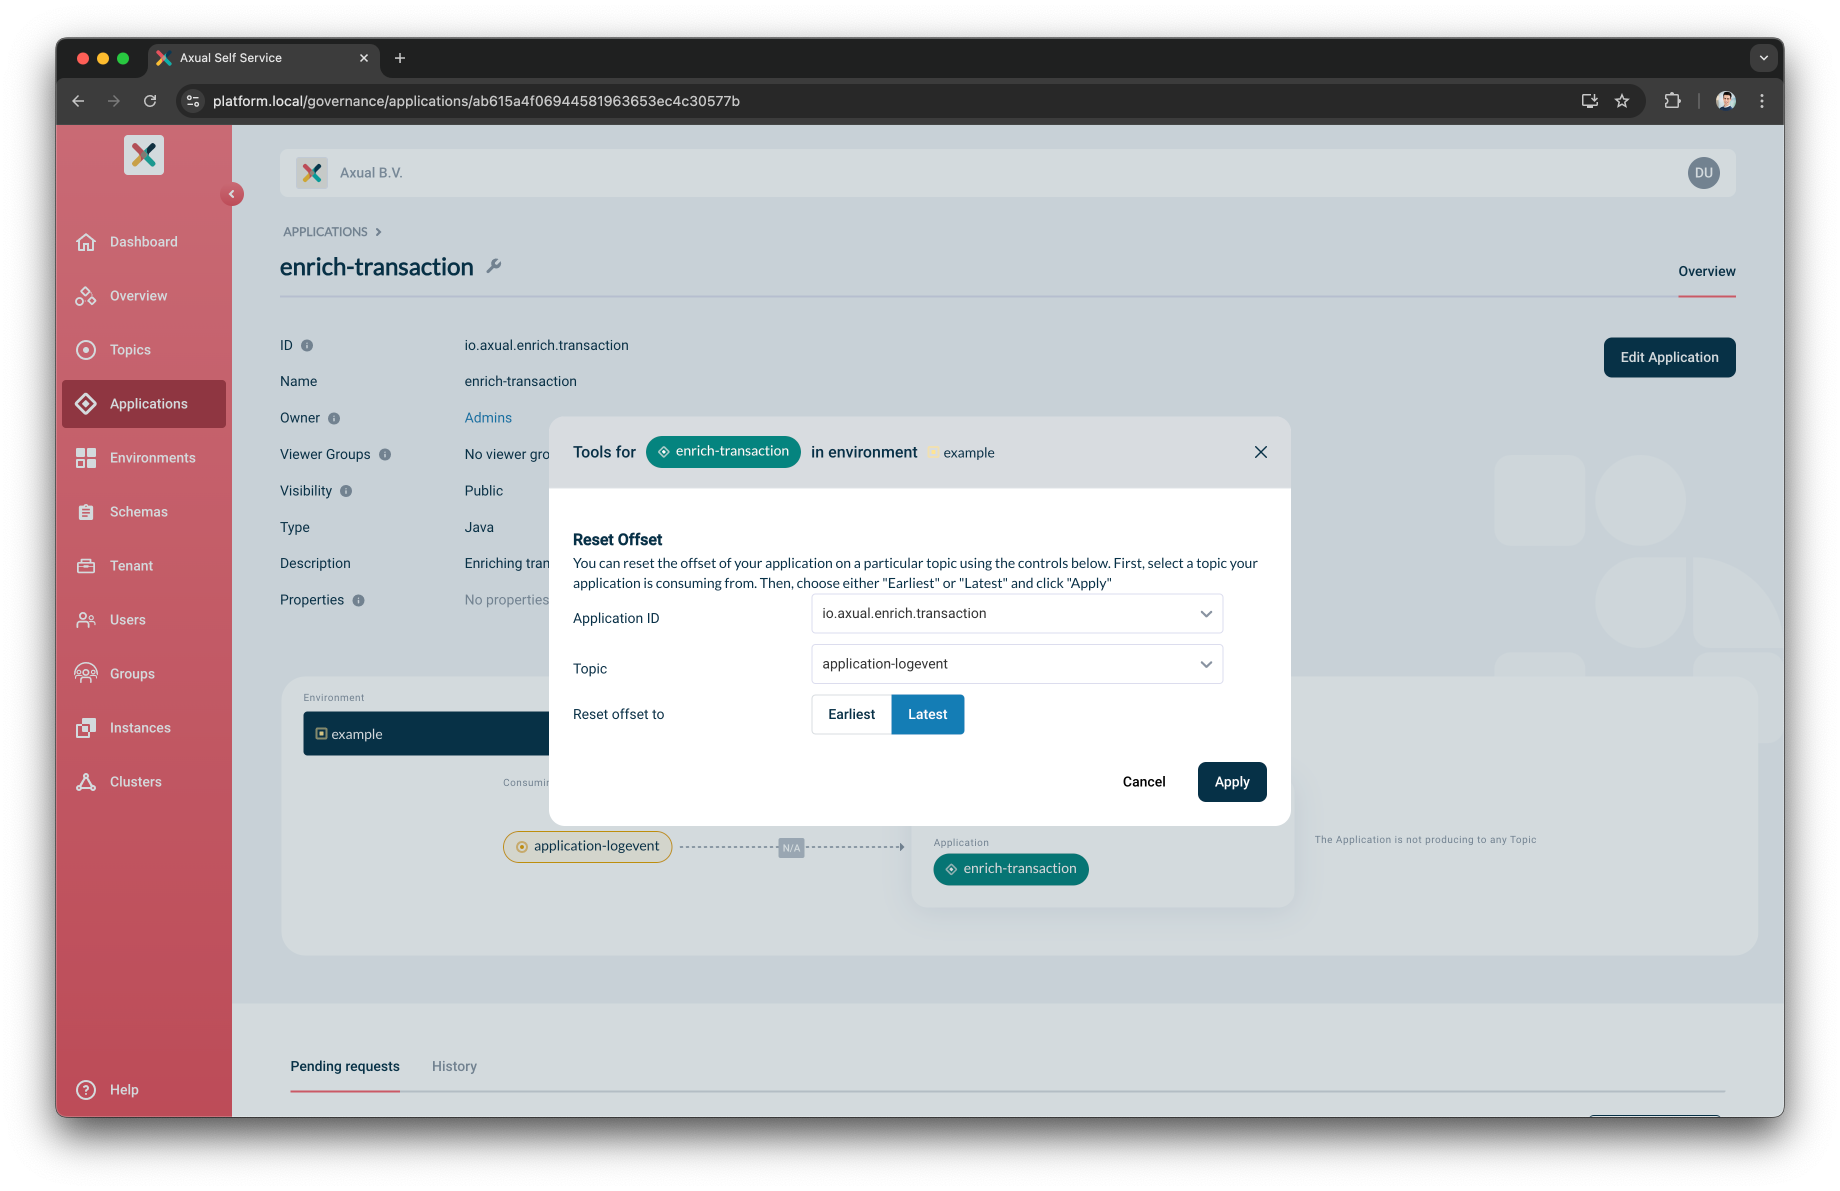Viewport: 1840px width, 1191px height.
Task: Open the Application ID dropdown
Action: [1017, 614]
